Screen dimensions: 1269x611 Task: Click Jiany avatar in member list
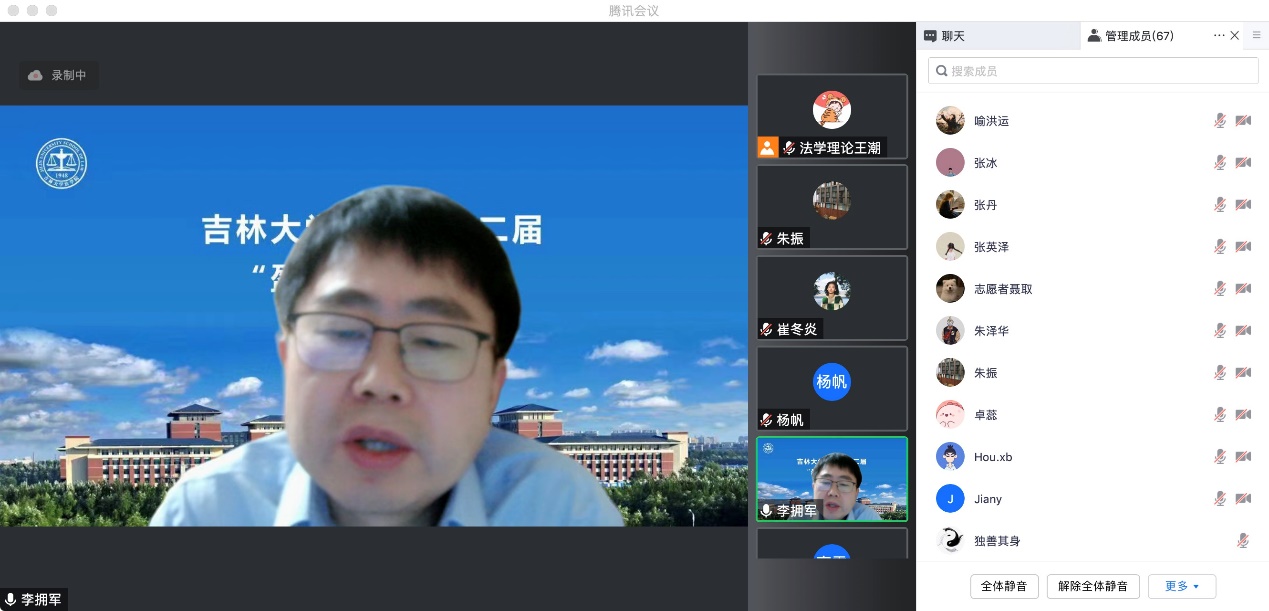(x=950, y=499)
